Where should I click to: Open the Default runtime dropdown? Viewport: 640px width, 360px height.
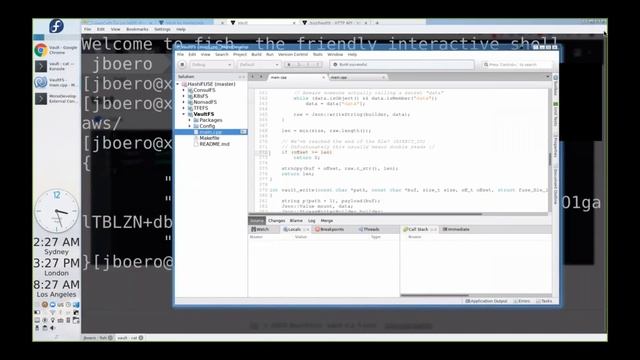(259, 64)
